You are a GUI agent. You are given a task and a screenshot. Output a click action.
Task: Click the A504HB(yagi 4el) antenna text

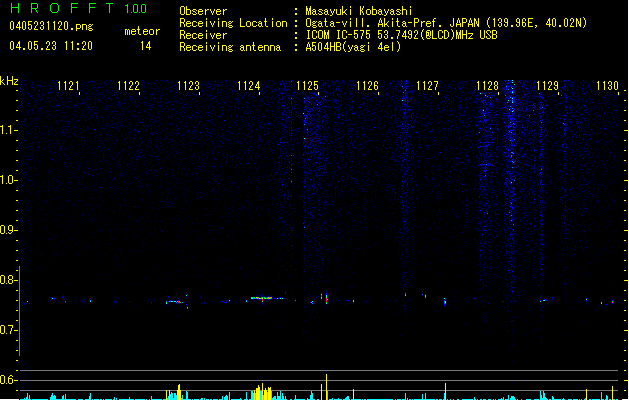pos(353,47)
